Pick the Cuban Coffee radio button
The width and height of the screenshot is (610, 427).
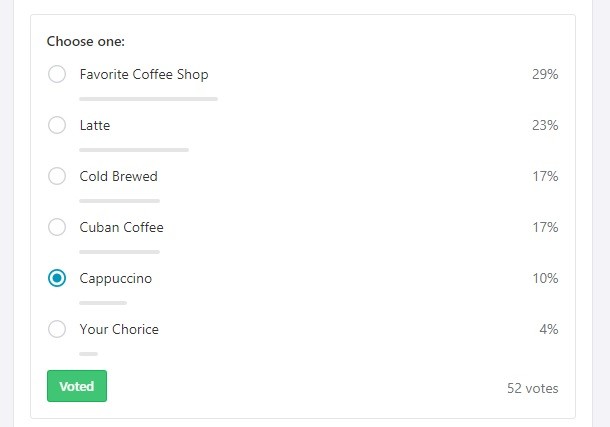coord(57,227)
